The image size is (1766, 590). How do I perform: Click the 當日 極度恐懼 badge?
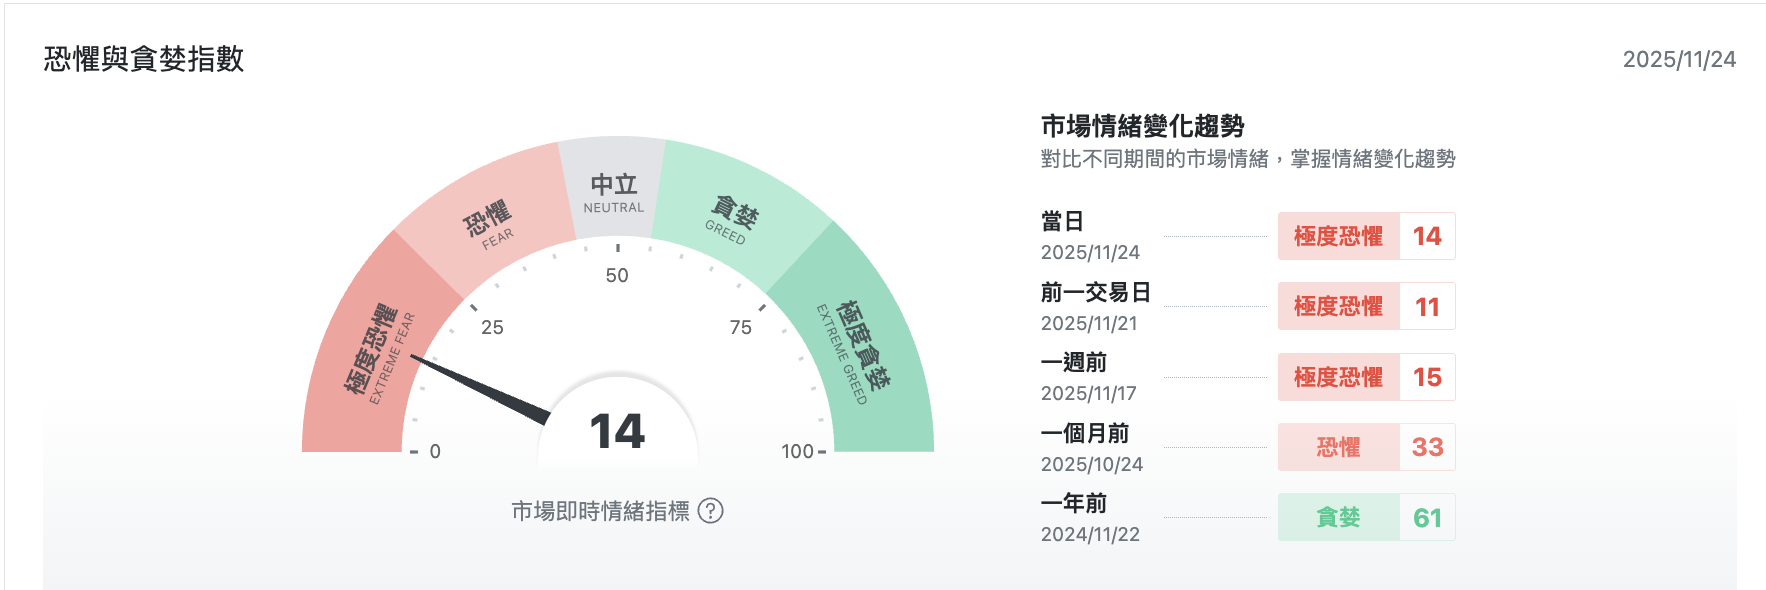click(x=1338, y=236)
